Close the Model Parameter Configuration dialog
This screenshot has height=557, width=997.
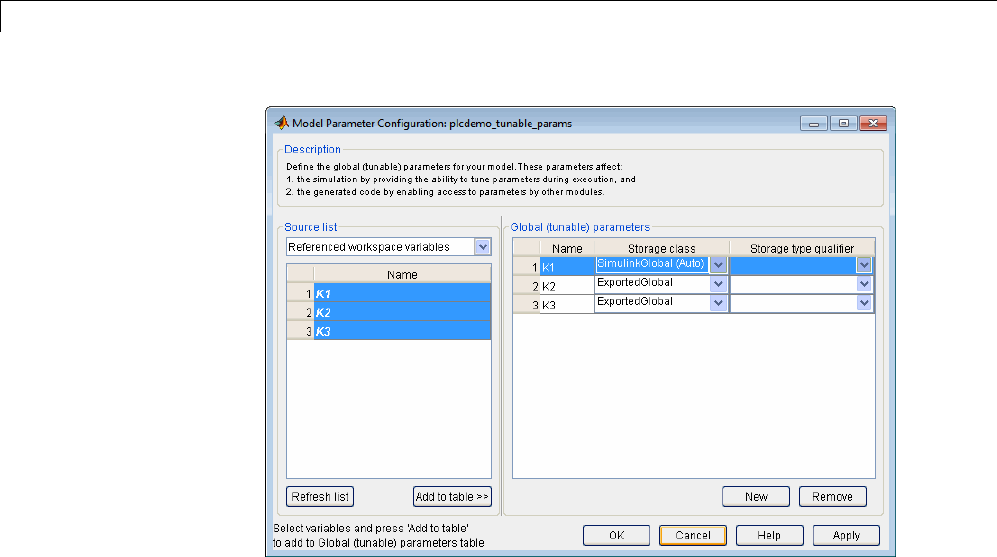pyautogui.click(x=873, y=123)
